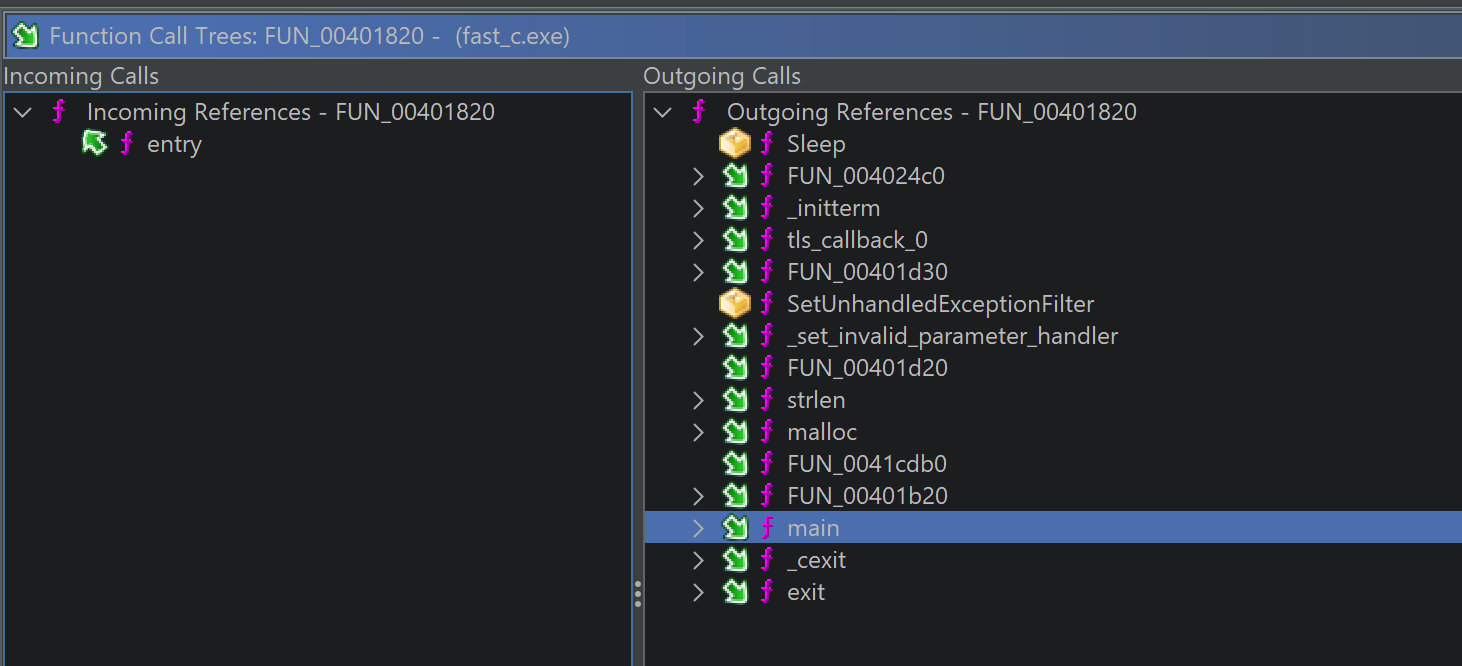Expand the exit node

coord(699,593)
